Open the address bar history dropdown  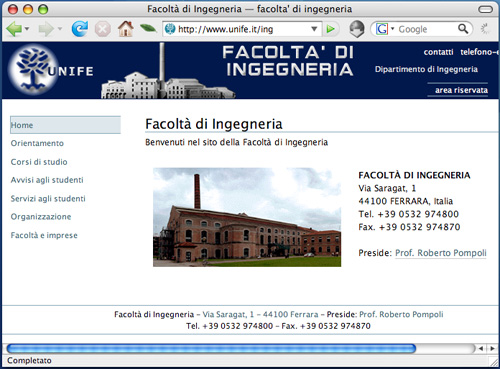point(314,29)
